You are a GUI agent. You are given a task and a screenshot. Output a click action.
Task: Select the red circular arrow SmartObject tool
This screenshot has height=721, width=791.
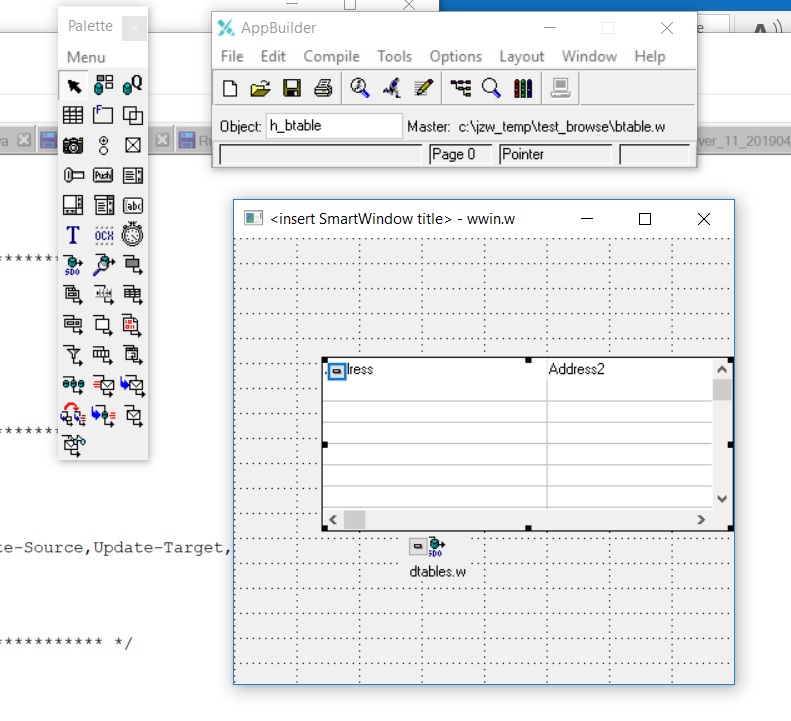73,414
